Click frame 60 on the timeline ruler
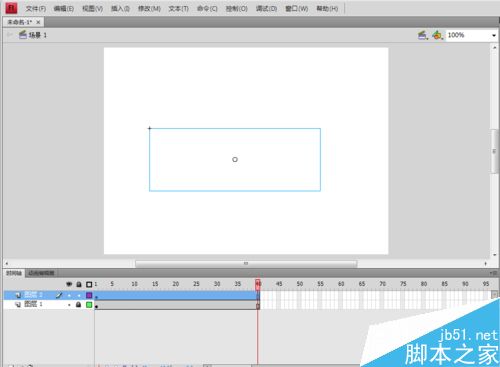Screen dimensions: 500x367 click(341, 284)
